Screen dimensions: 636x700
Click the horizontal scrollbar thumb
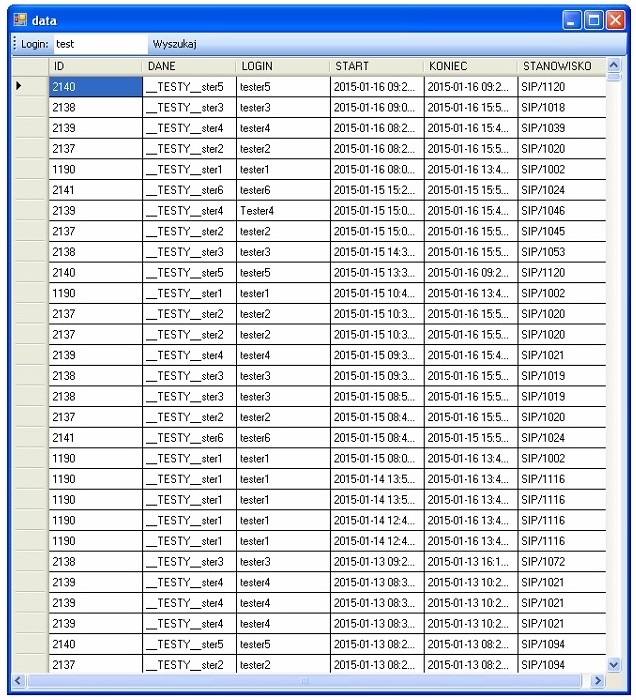pyautogui.click(x=304, y=681)
